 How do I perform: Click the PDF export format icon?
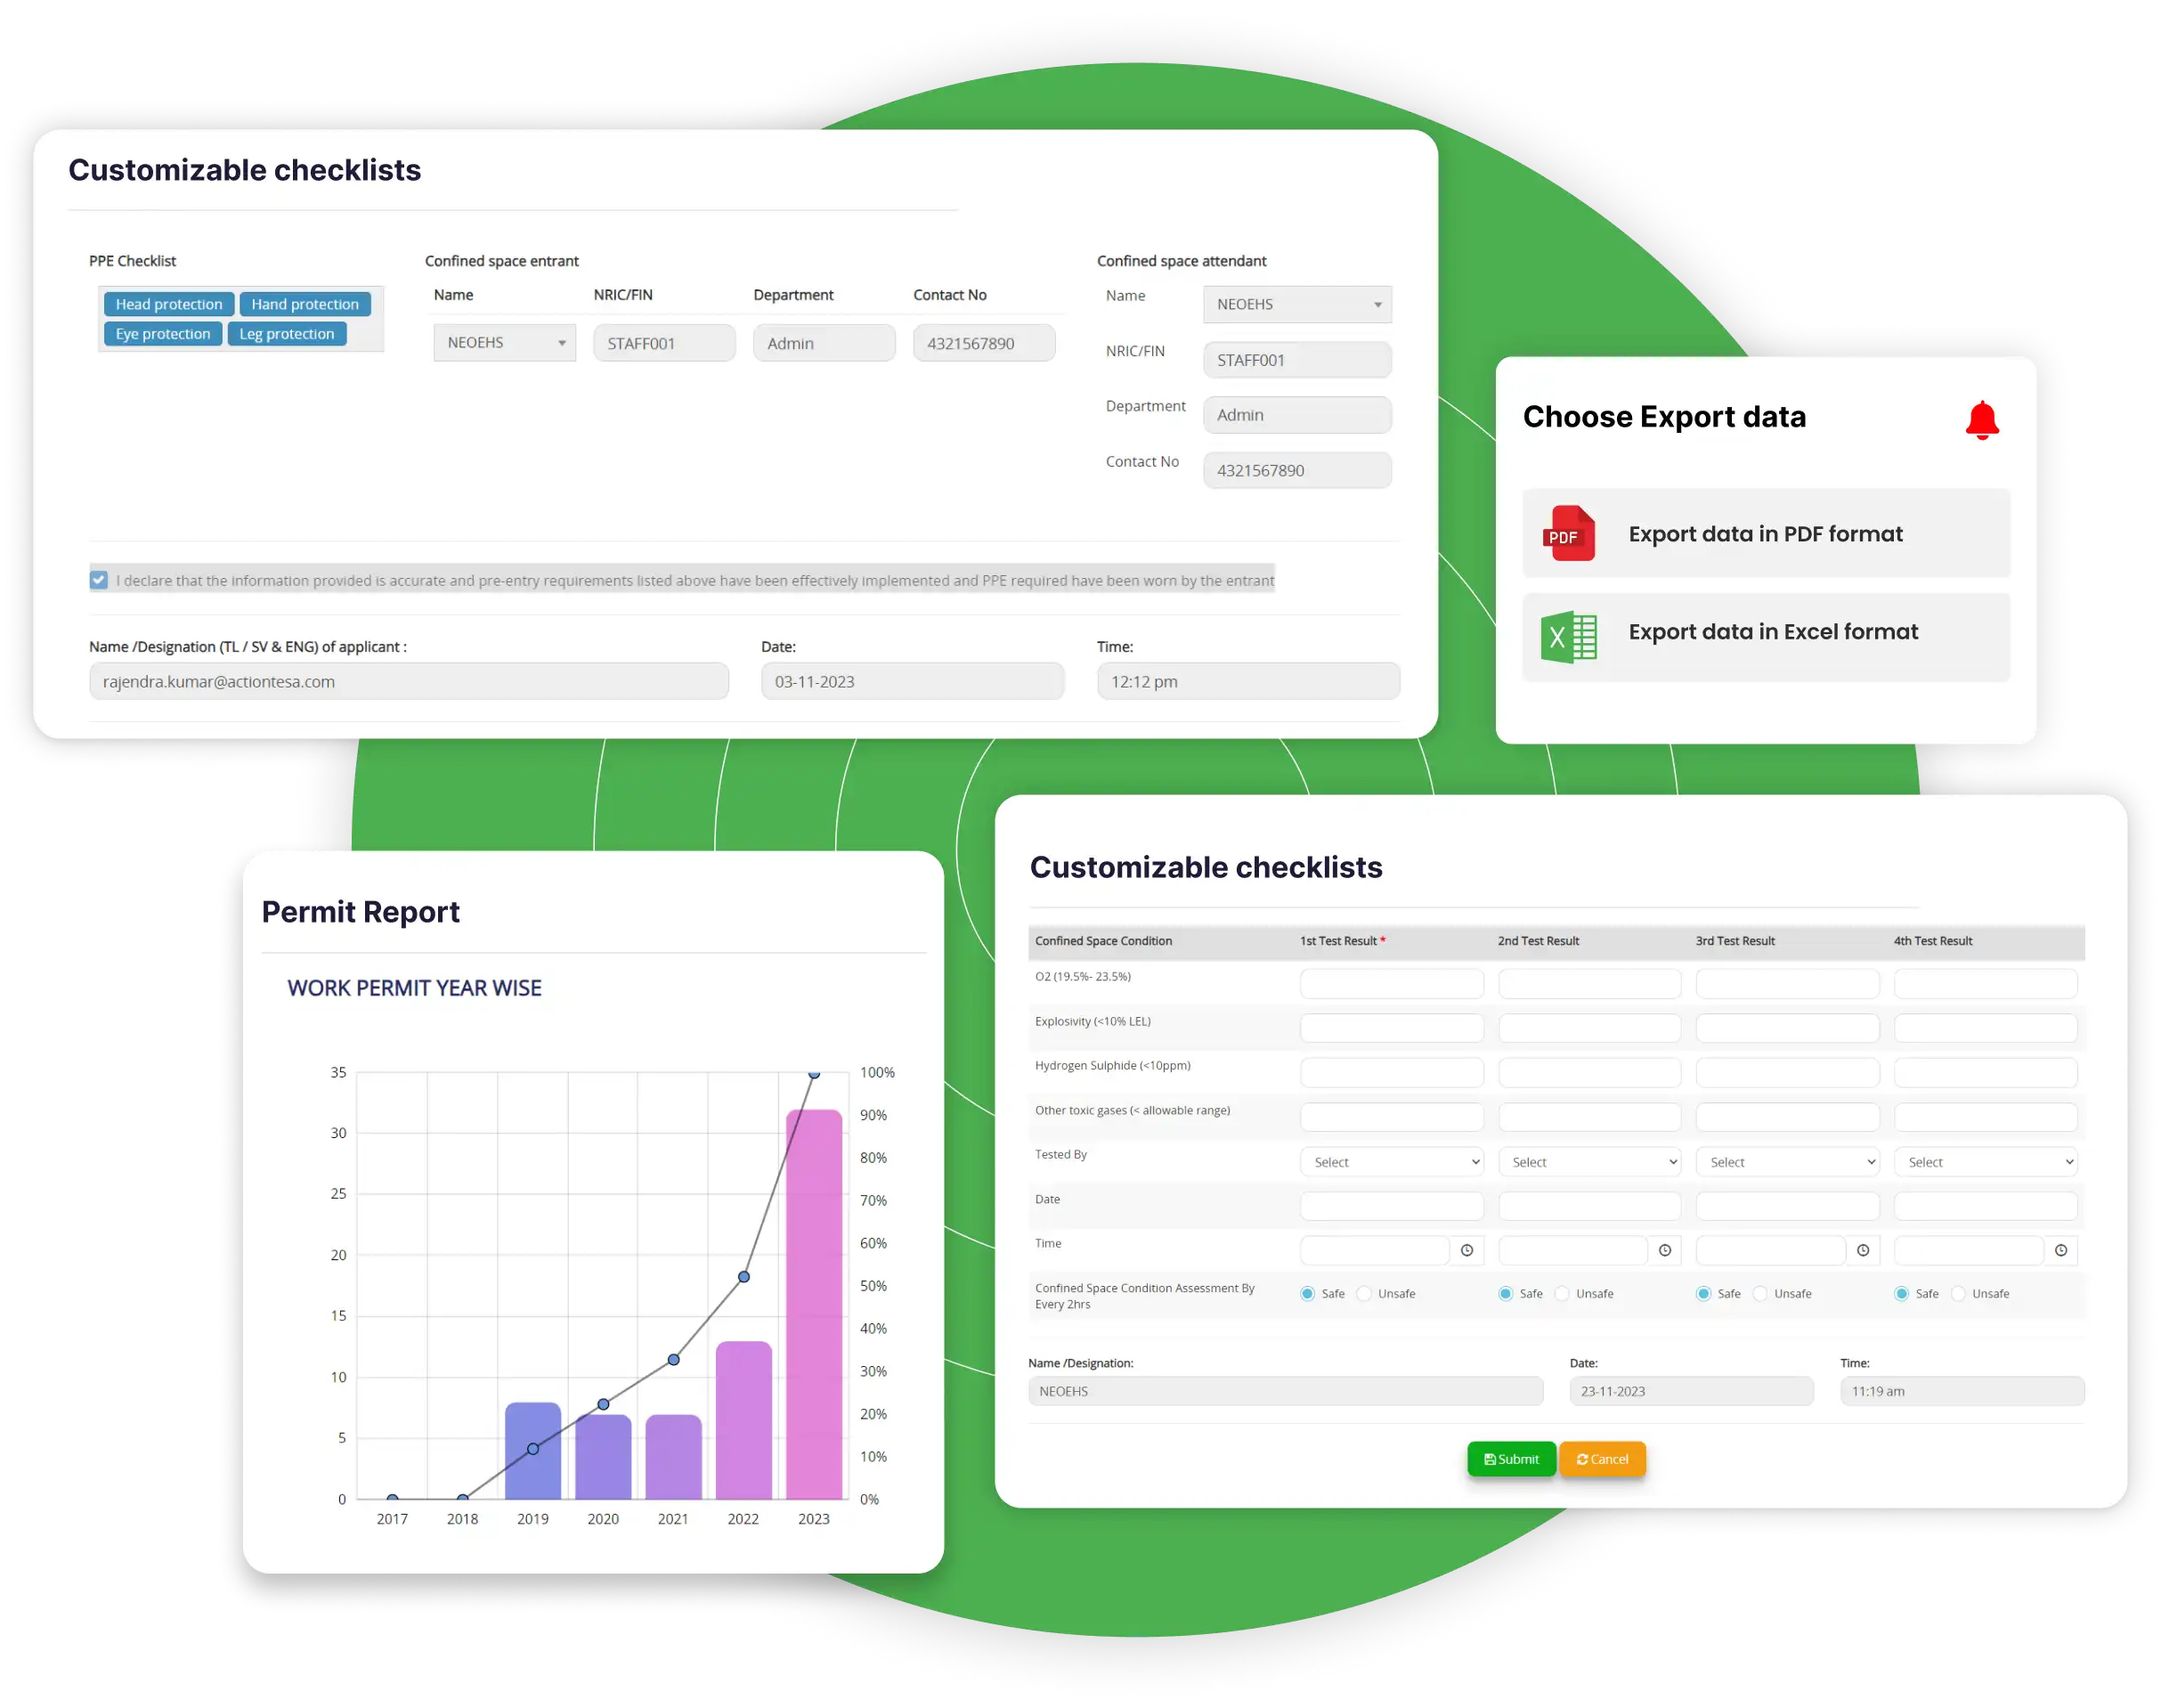(x=1570, y=533)
